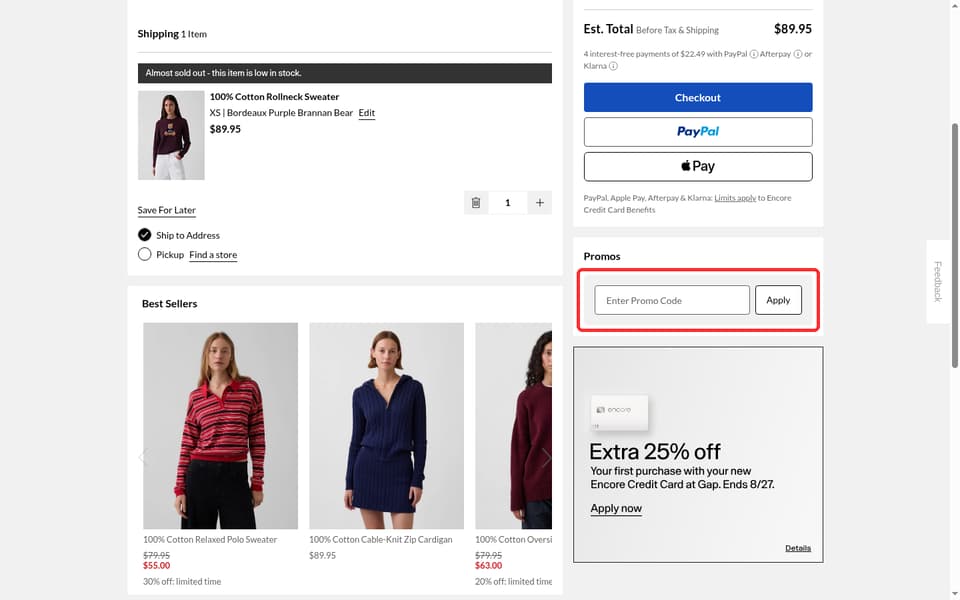Click the Encore card image
Image resolution: width=960 pixels, height=600 pixels.
619,413
